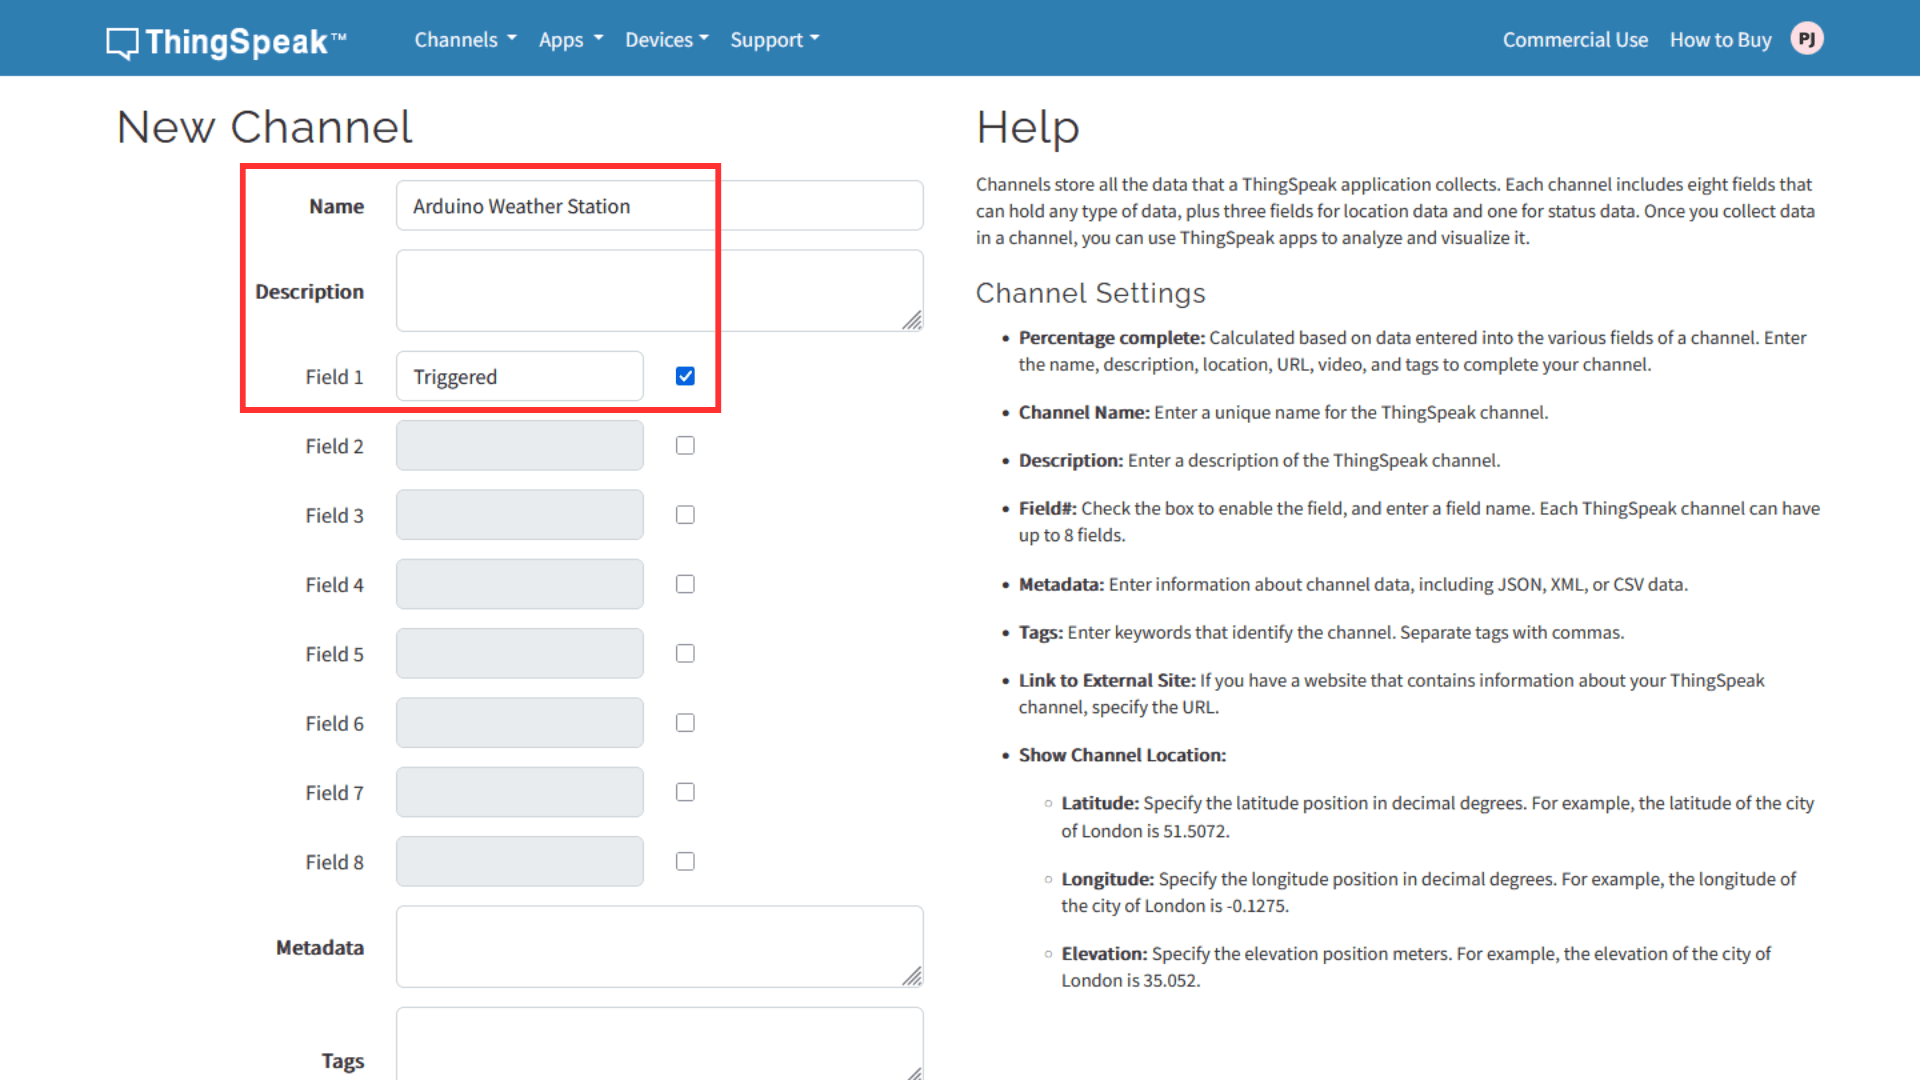This screenshot has height=1080, width=1920.
Task: Enable the Field 2 checkbox
Action: coord(685,445)
